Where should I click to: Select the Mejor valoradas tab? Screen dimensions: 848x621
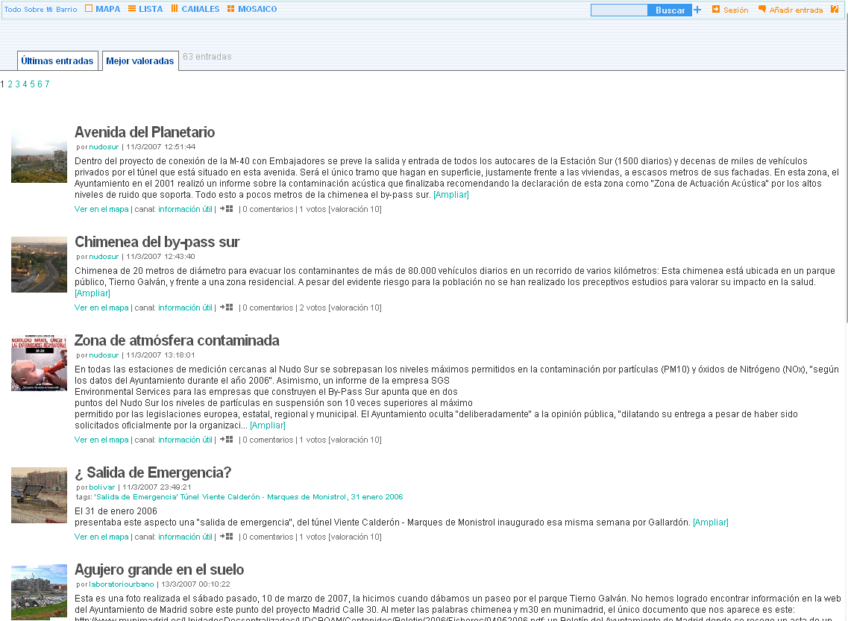coord(140,61)
